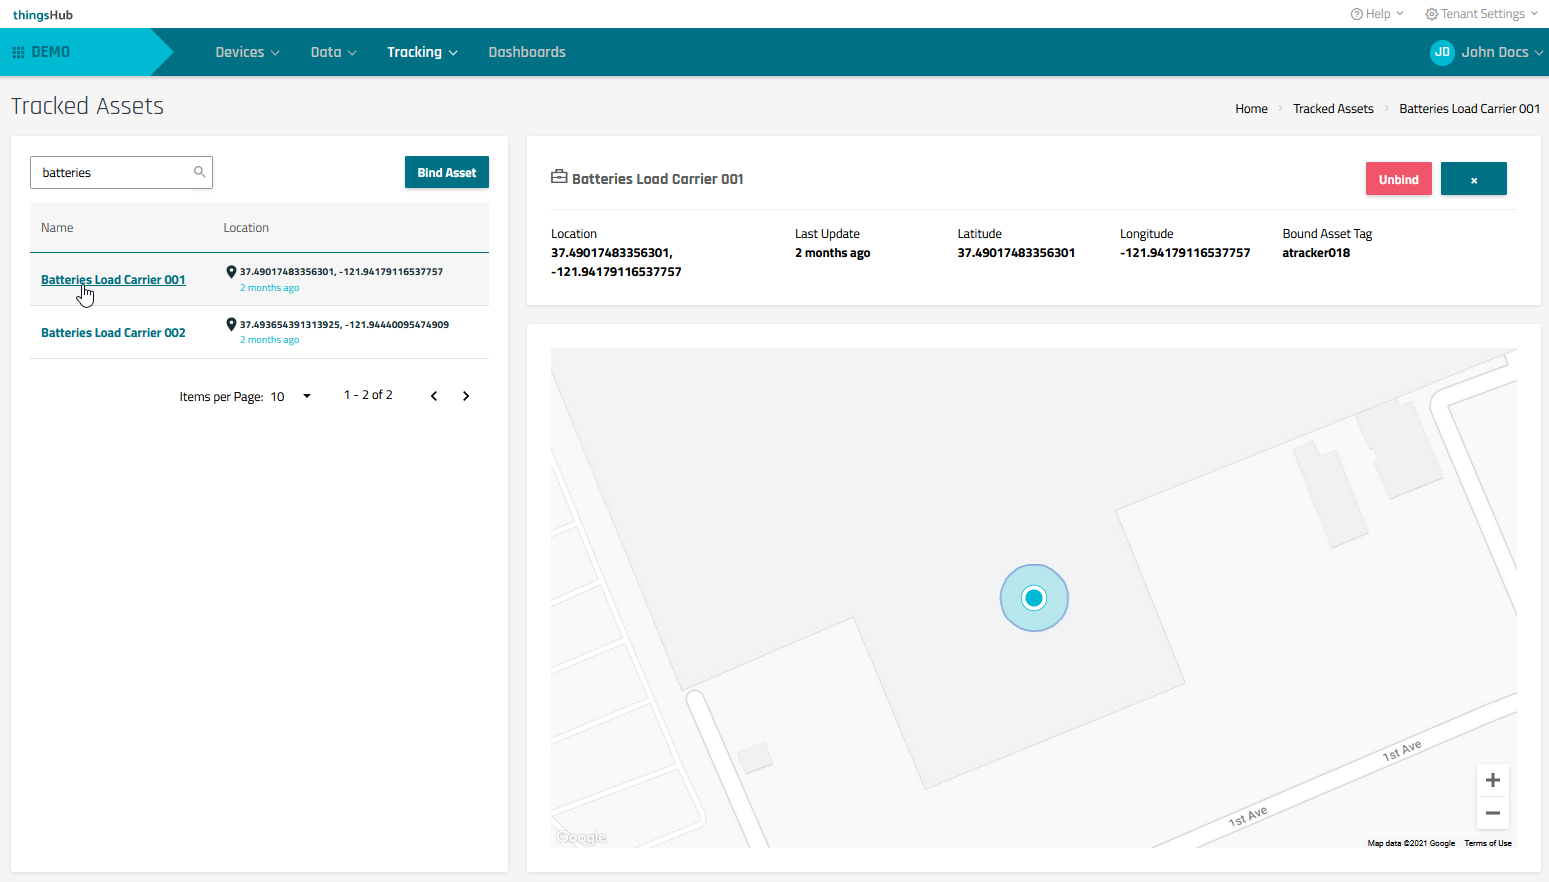Open the Tracking dropdown menu
The image size is (1549, 882).
tap(422, 52)
